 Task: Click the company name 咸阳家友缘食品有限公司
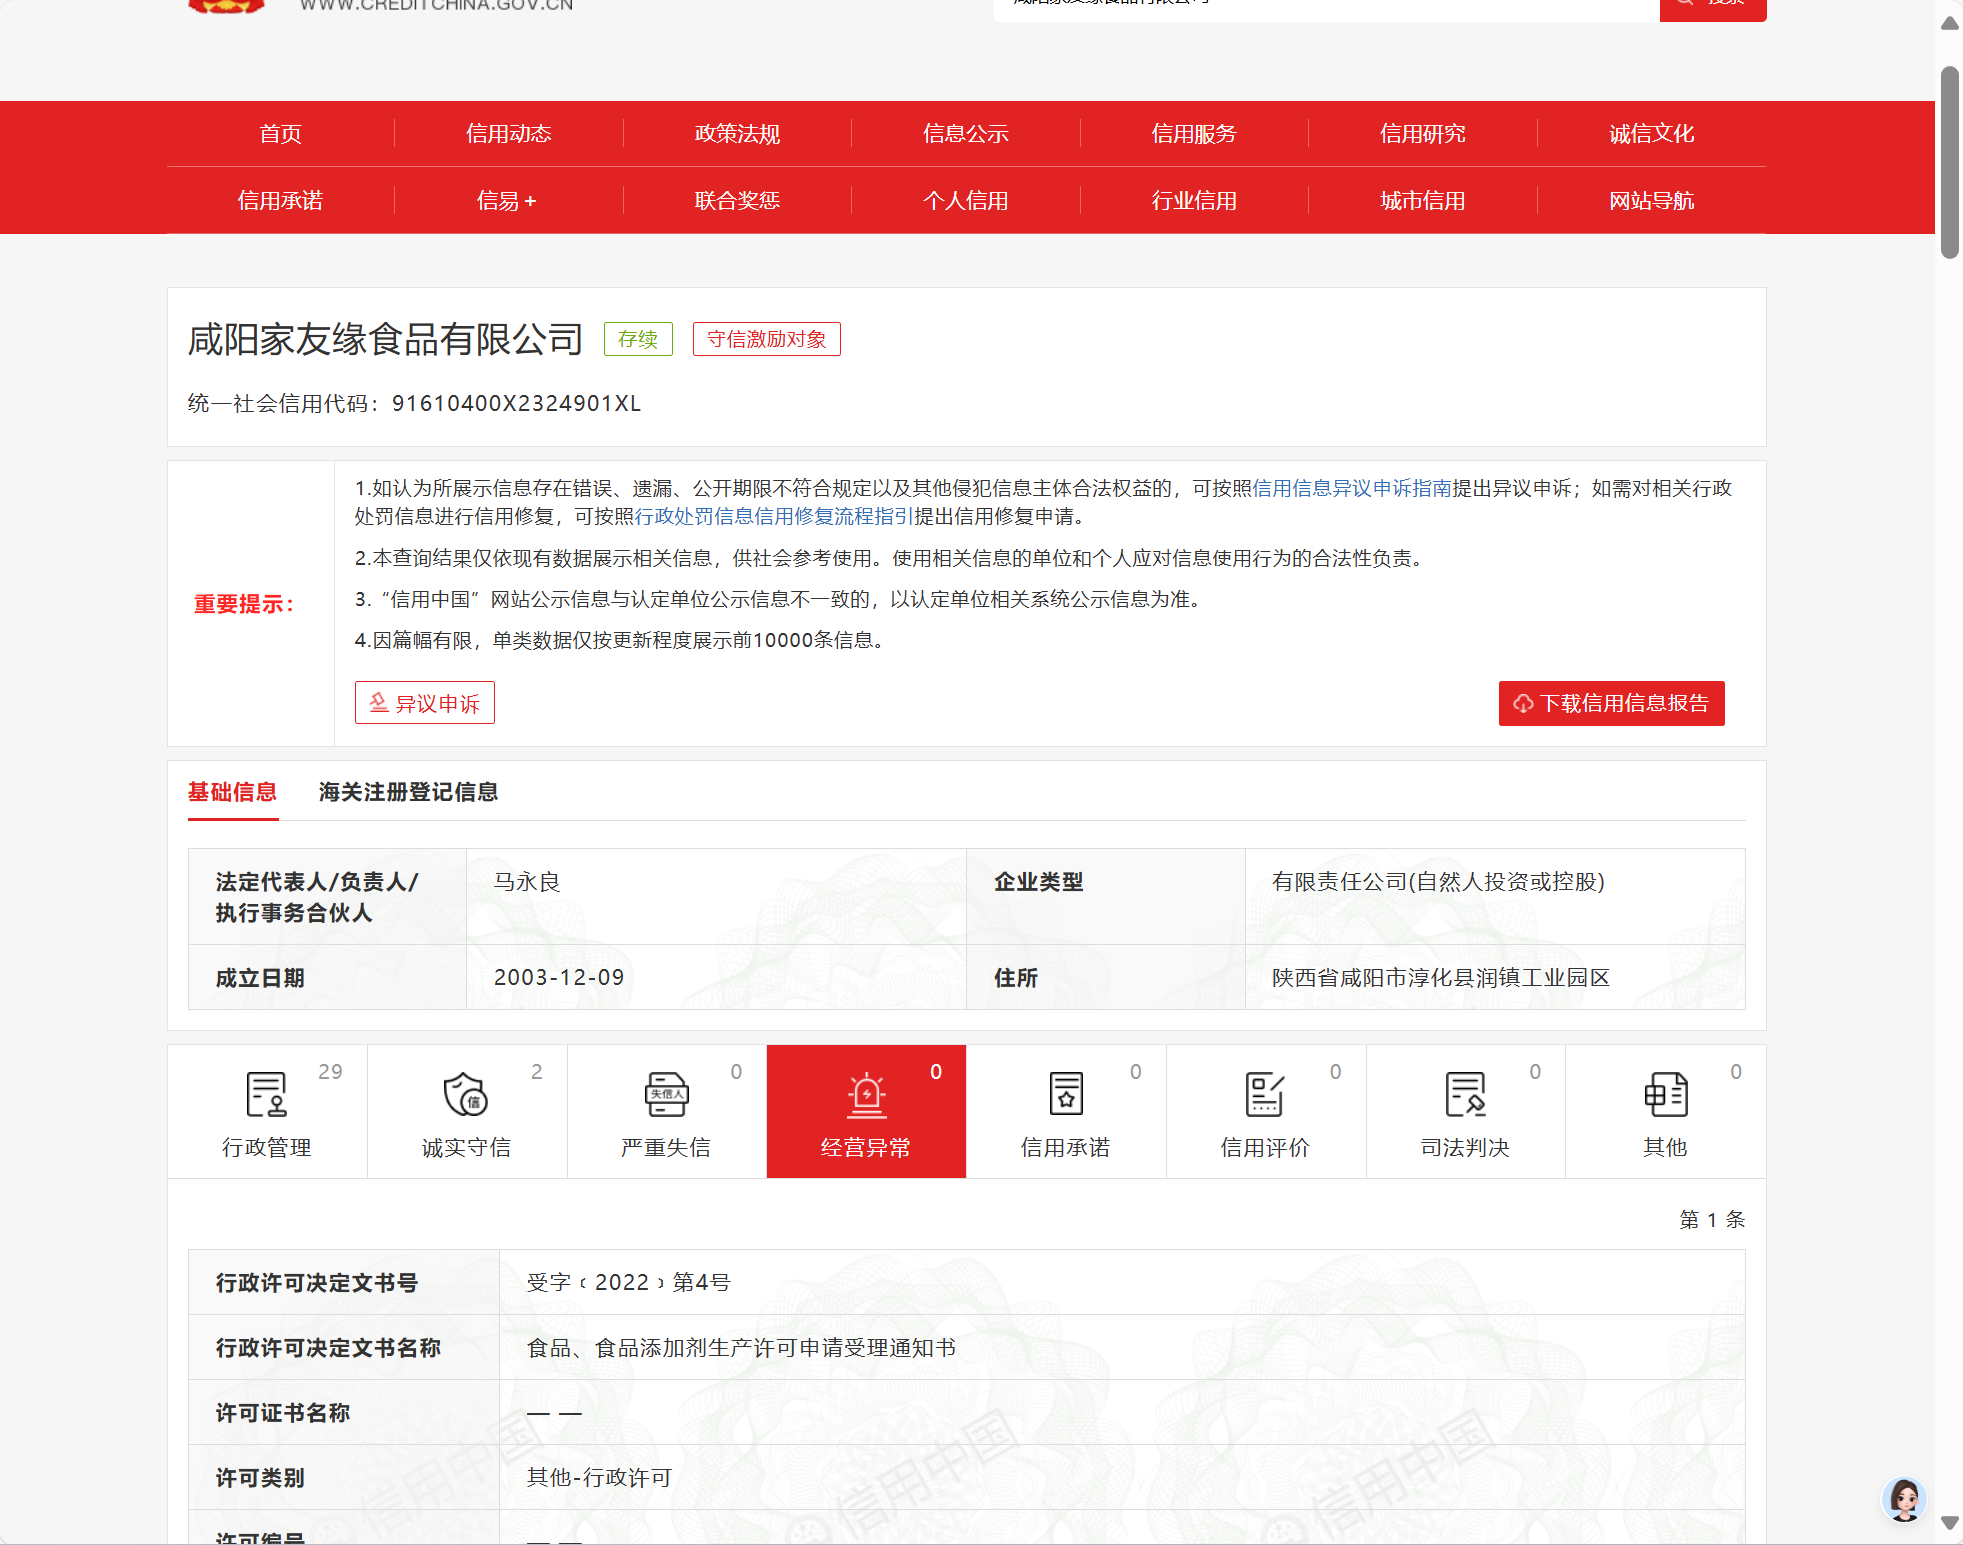(x=385, y=340)
